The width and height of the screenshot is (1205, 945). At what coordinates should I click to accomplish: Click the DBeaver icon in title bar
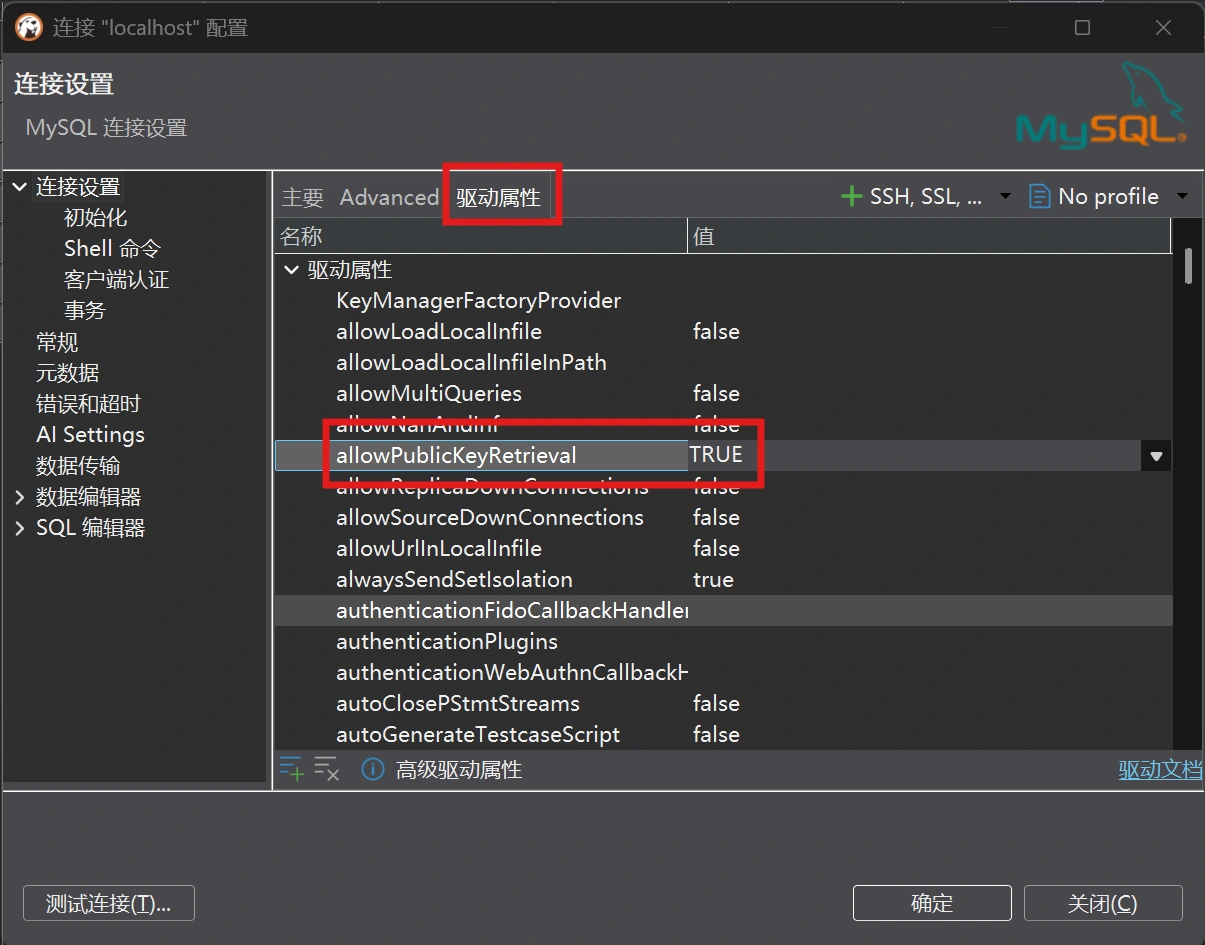[28, 28]
